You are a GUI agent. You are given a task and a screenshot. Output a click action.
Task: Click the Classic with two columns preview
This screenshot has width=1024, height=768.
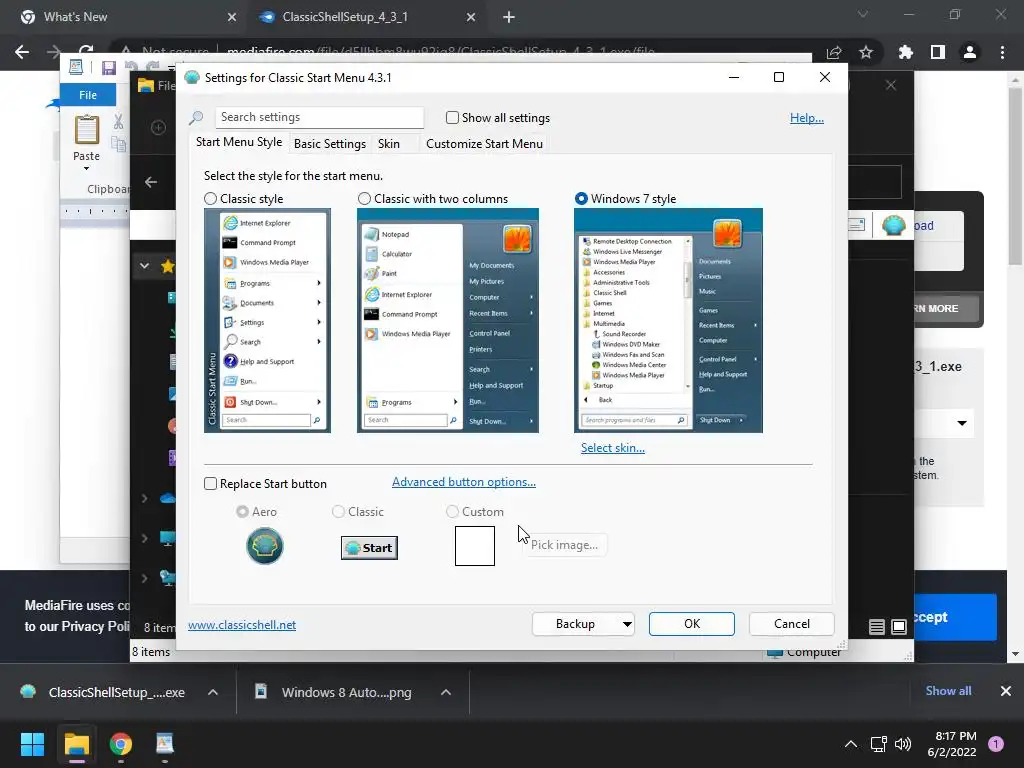(x=447, y=320)
